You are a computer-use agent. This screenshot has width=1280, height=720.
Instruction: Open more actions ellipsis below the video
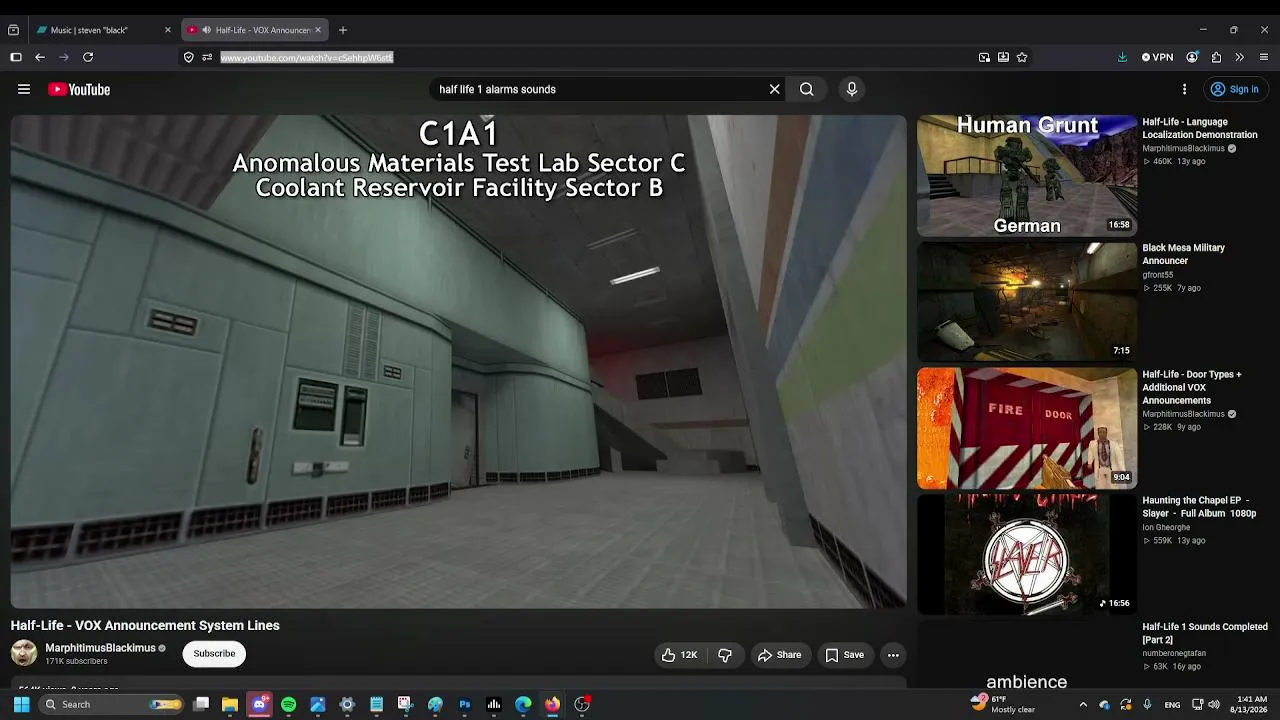click(x=893, y=655)
